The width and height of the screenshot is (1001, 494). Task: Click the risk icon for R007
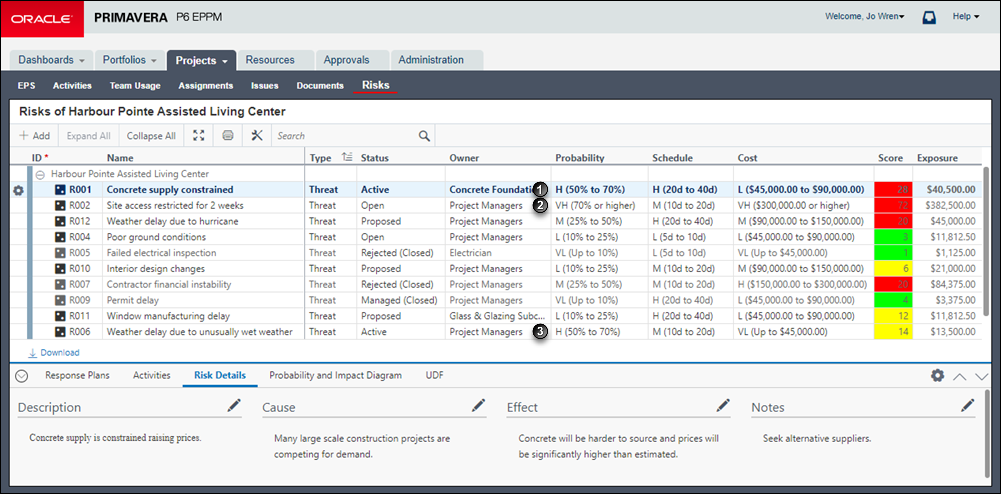60,285
